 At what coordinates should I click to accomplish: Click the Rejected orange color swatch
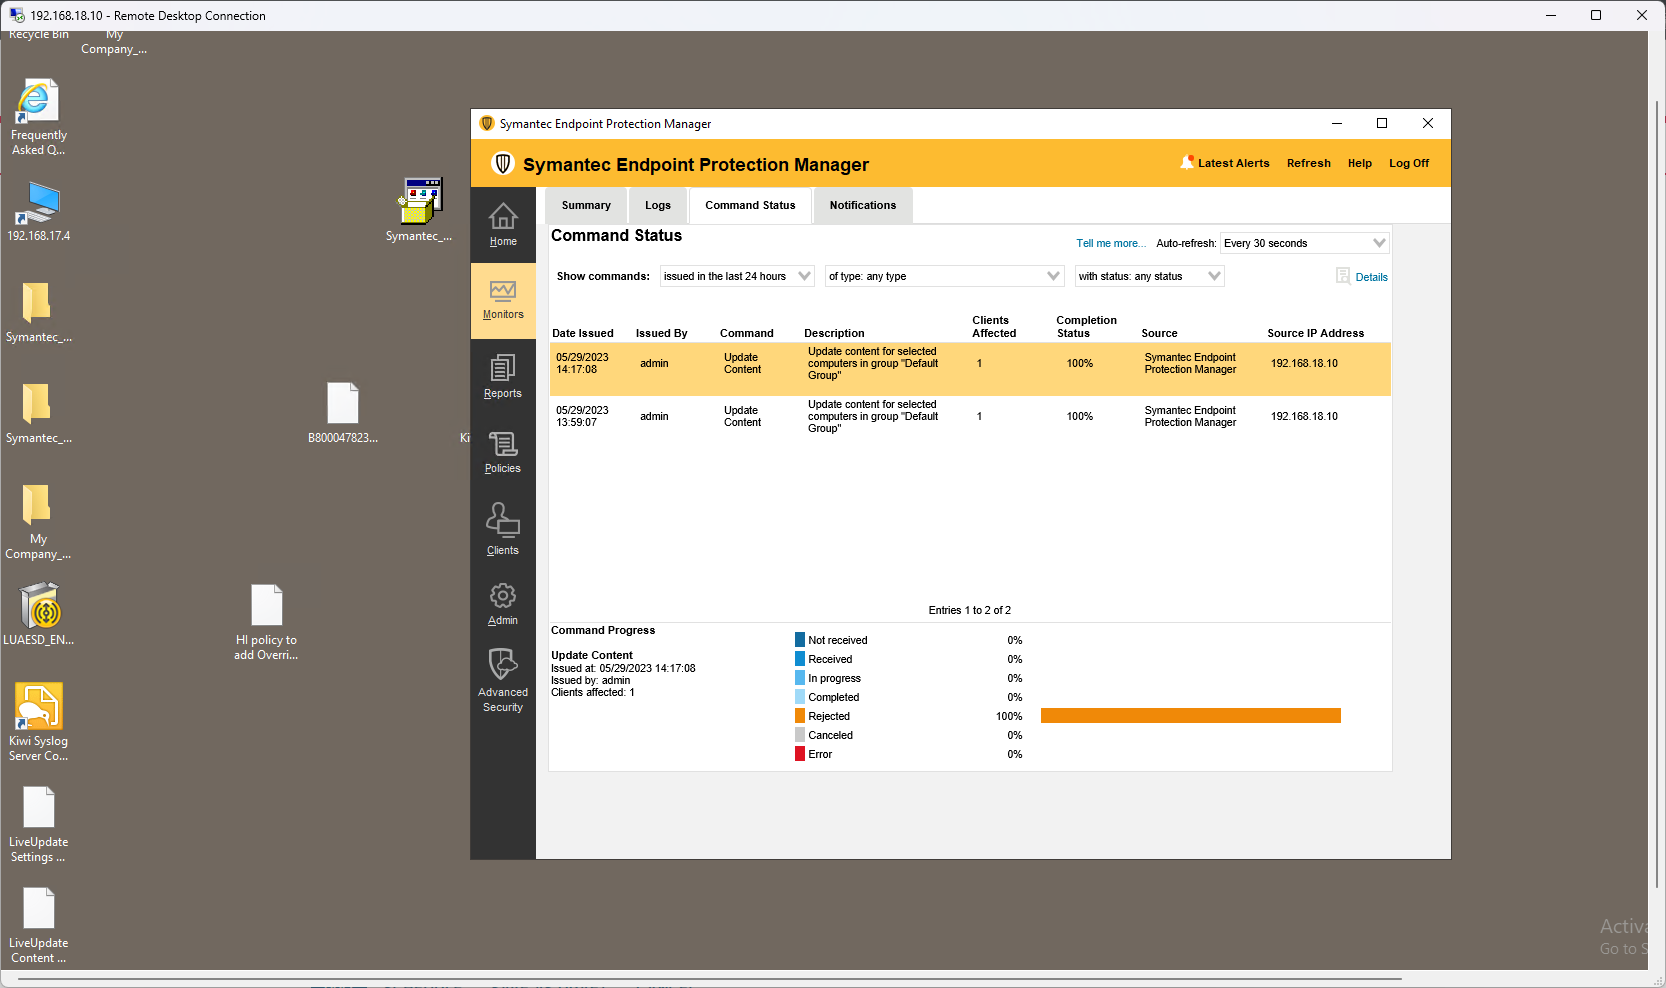click(x=800, y=716)
